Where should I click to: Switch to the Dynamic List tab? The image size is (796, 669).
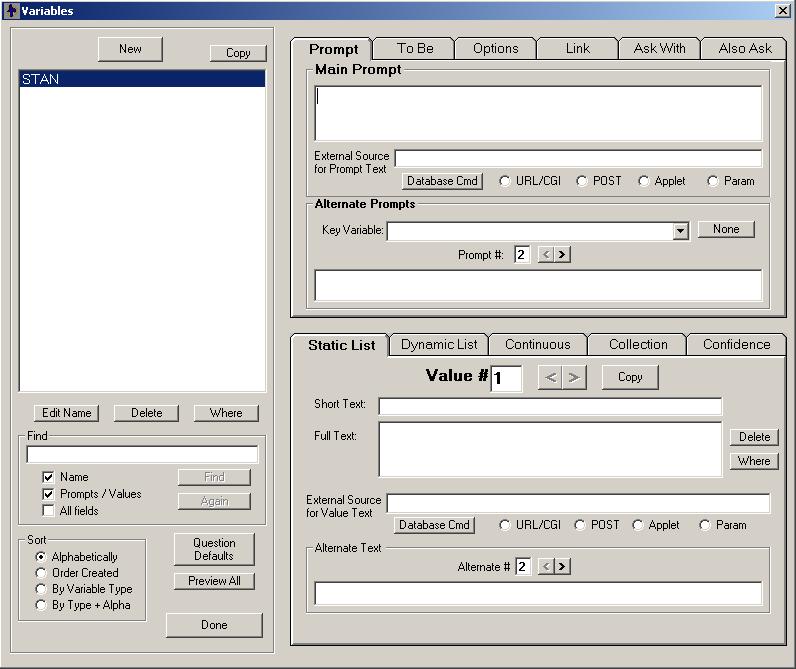(439, 345)
